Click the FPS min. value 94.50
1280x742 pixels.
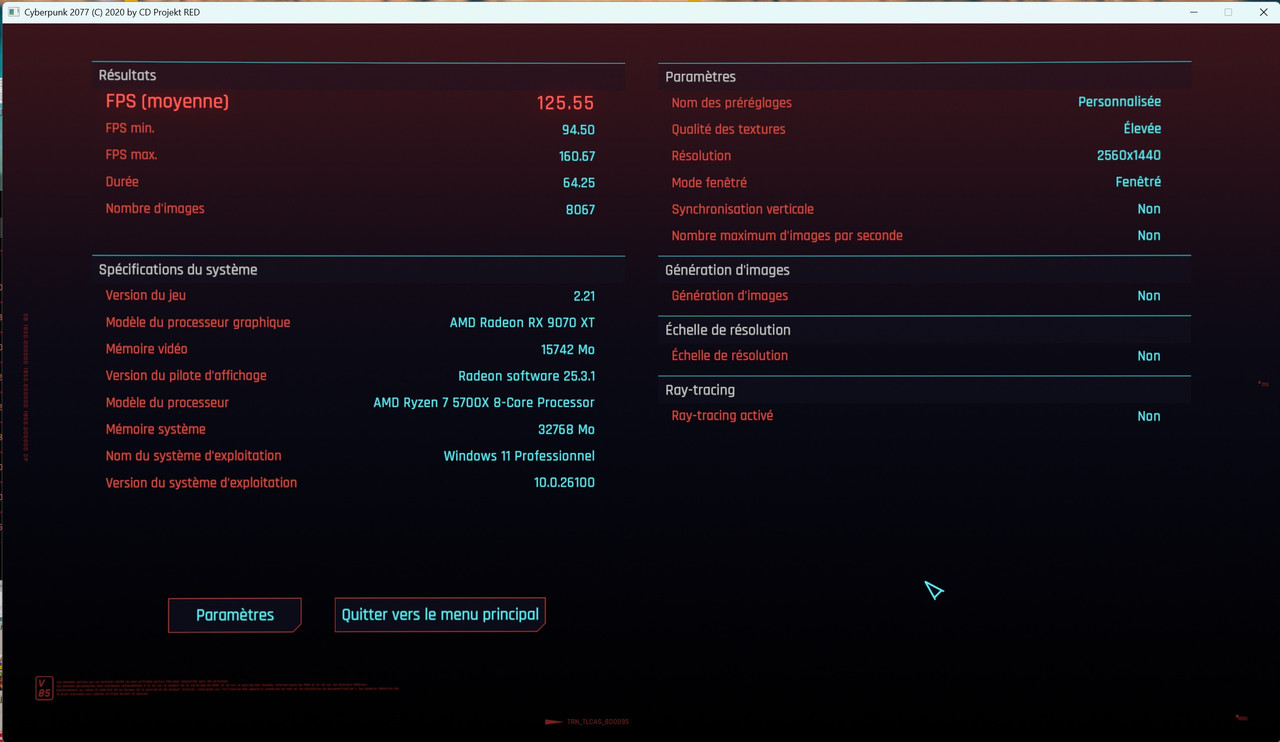(578, 129)
